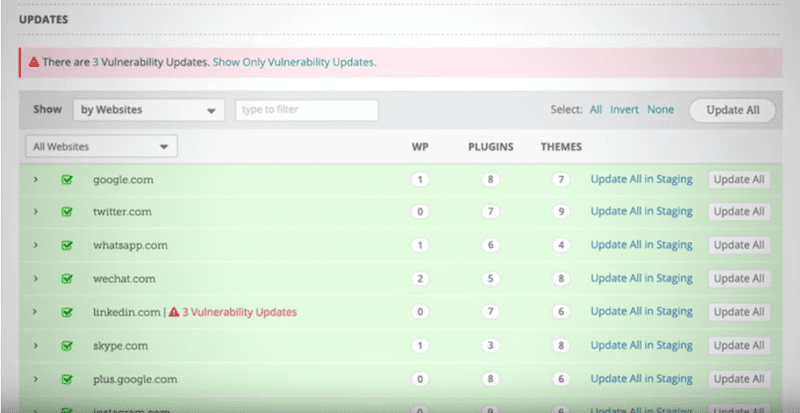Click Update All in Staging for google.com
The height and width of the screenshot is (413, 800).
click(x=642, y=179)
